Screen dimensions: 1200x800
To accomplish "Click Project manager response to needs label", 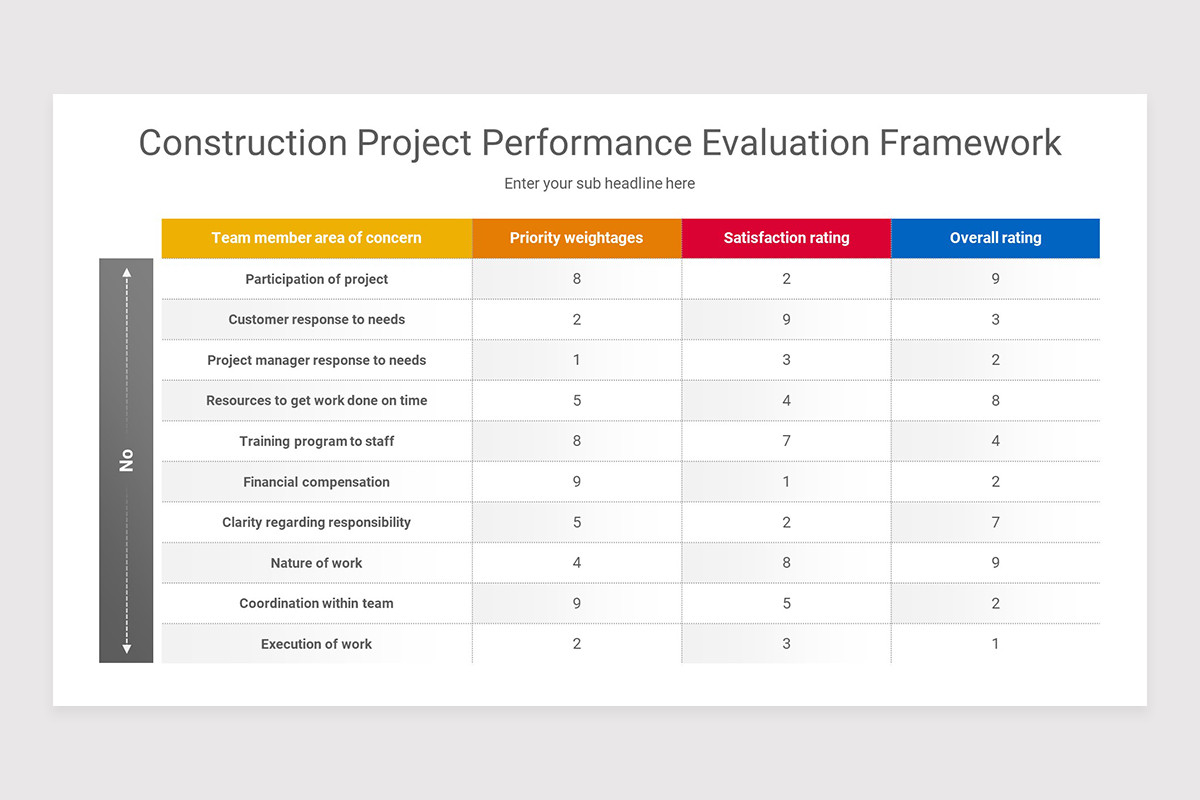I will [x=316, y=360].
